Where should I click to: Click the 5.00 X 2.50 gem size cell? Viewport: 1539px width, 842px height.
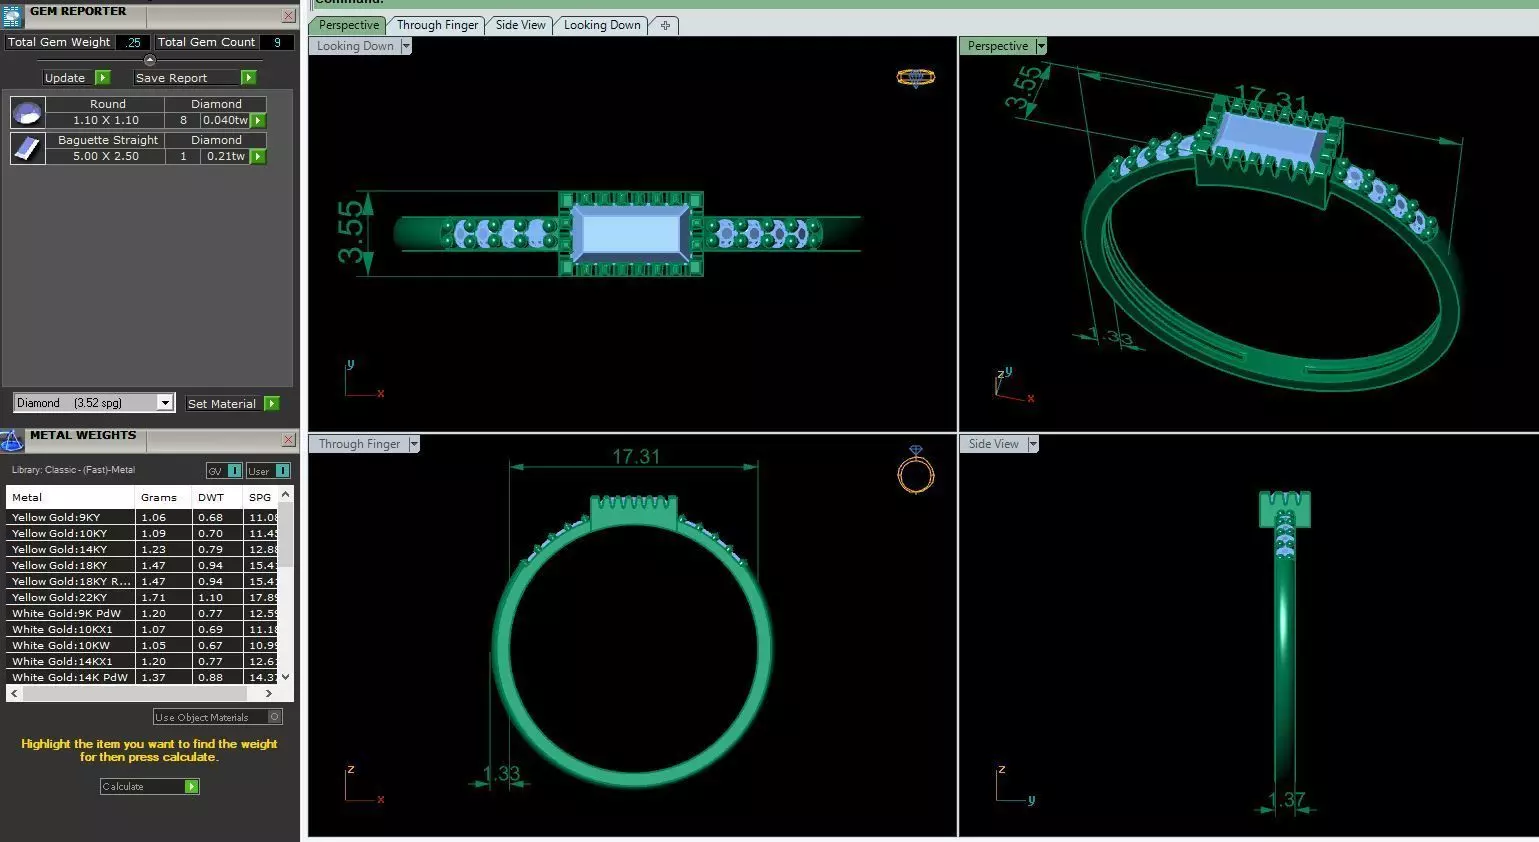(x=106, y=156)
